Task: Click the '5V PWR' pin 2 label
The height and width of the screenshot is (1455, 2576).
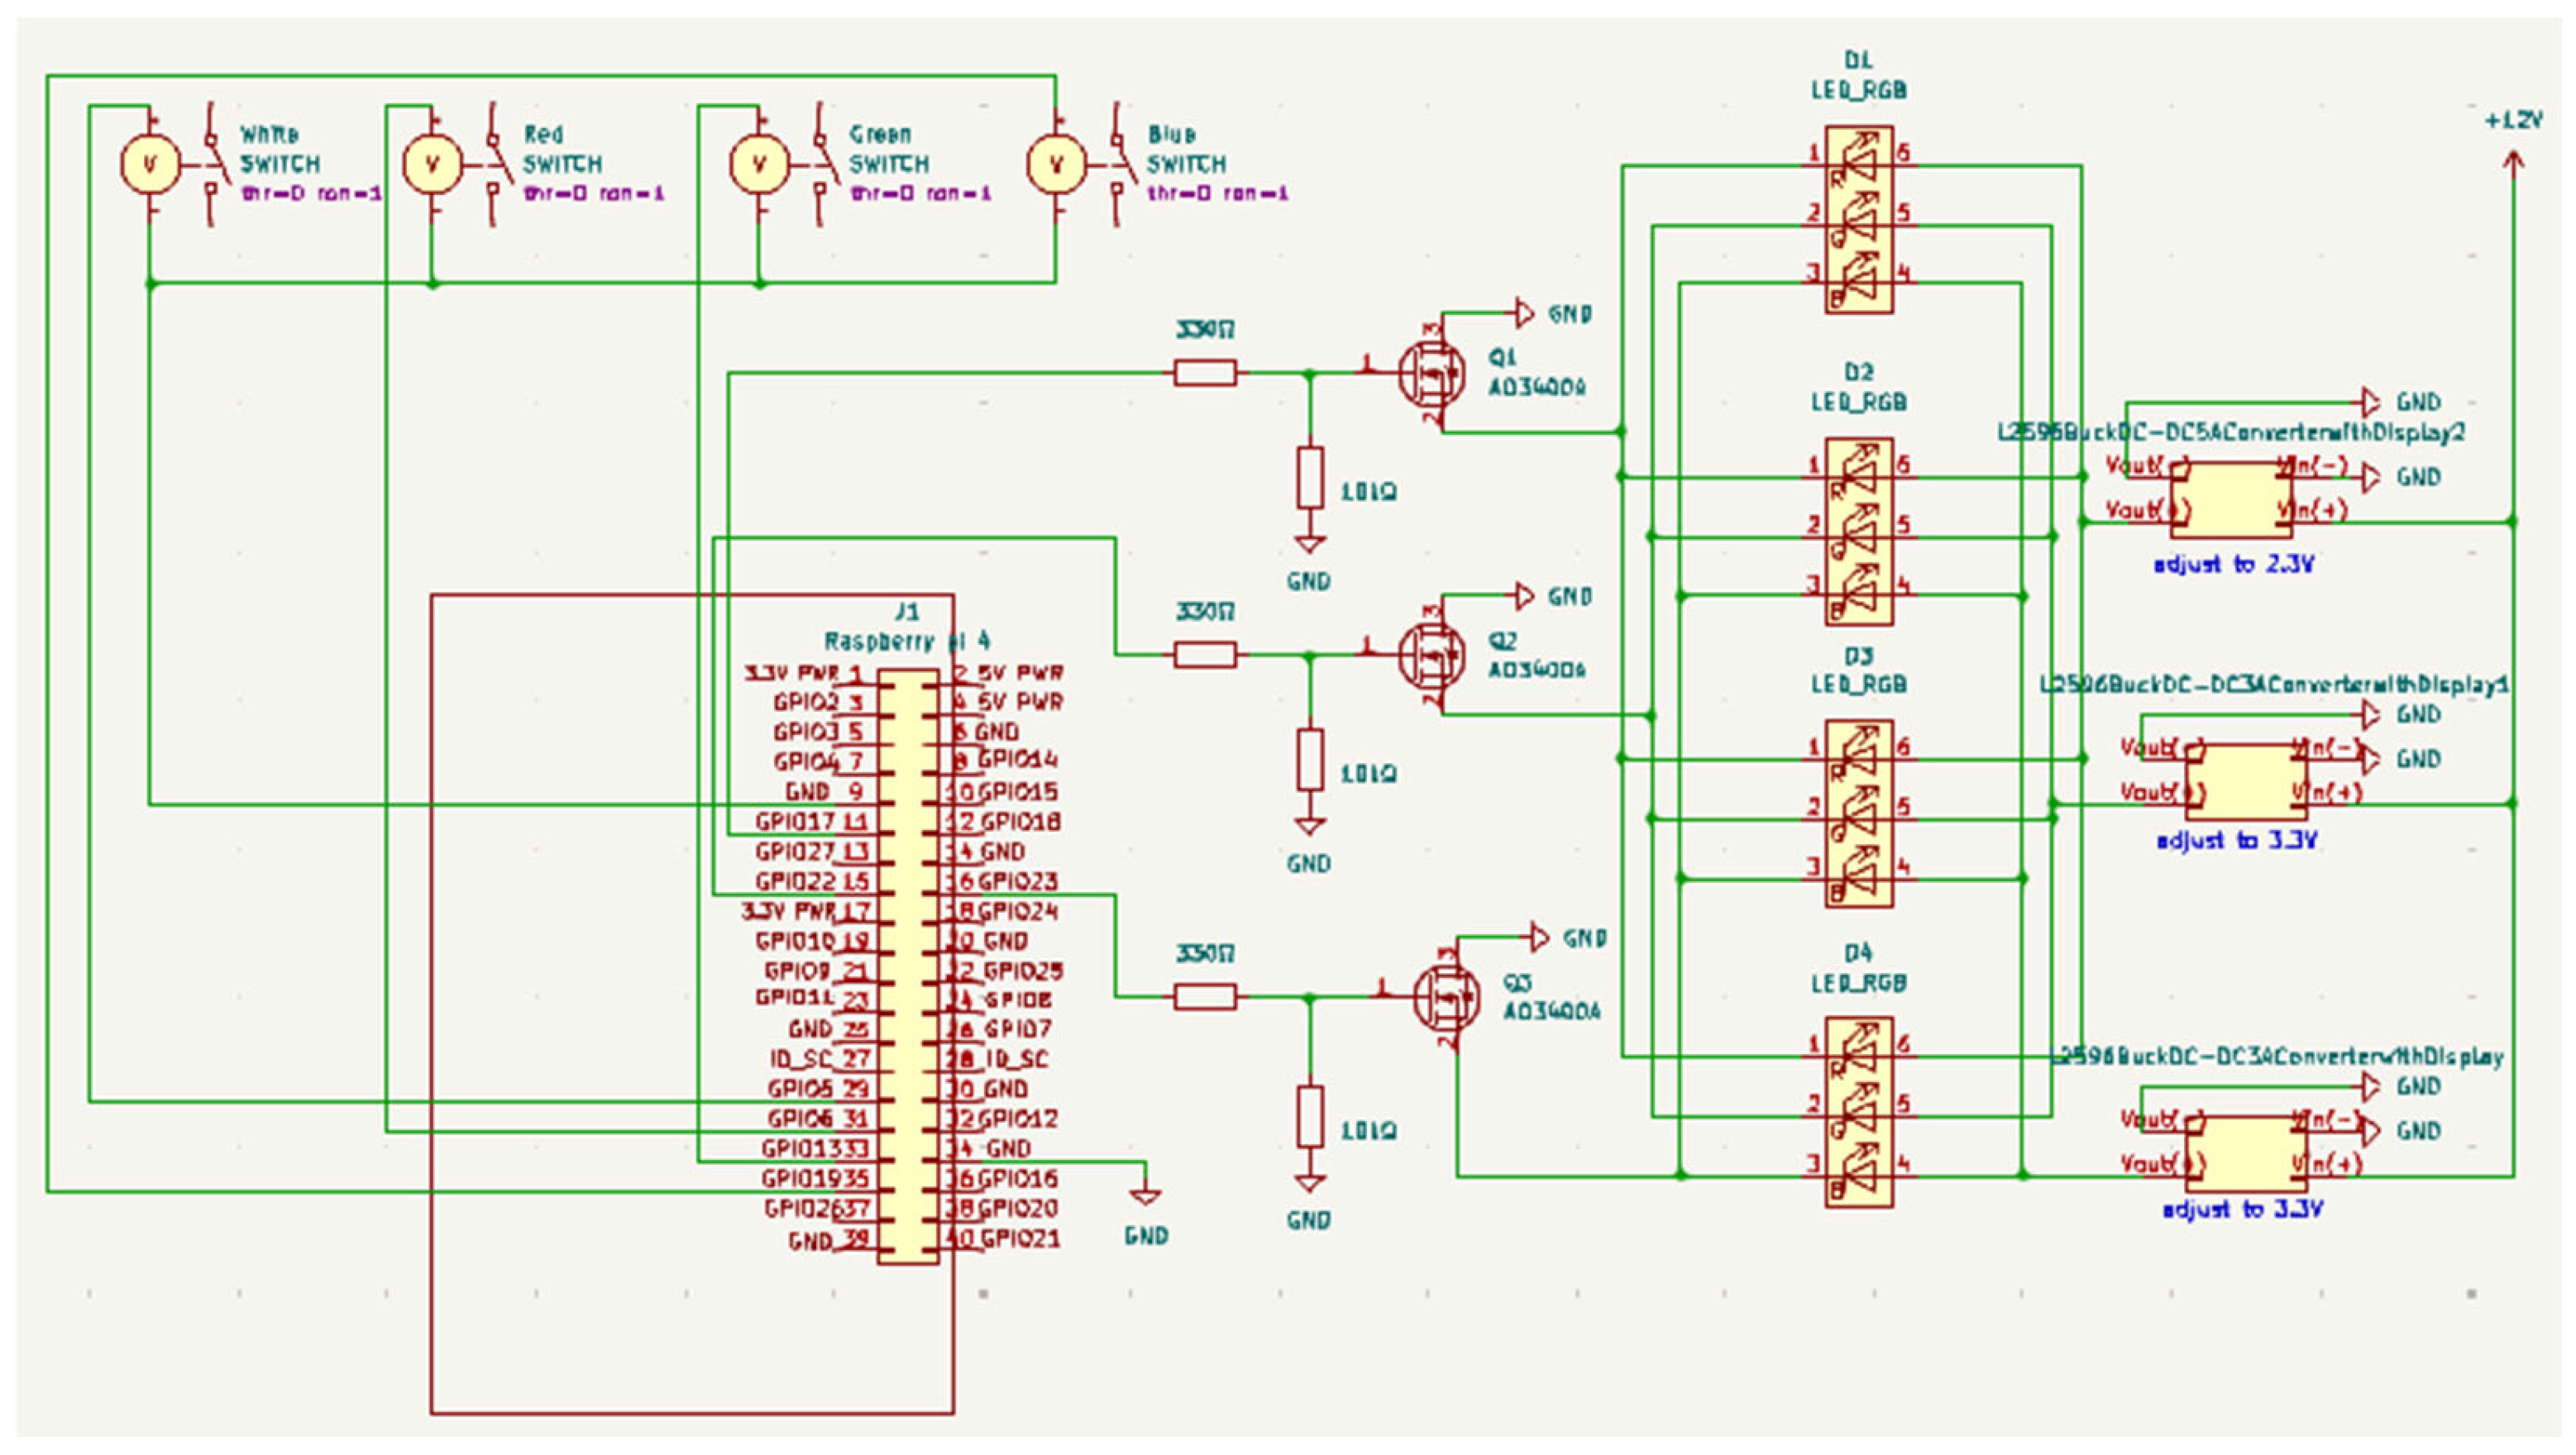Action: pos(1020,673)
